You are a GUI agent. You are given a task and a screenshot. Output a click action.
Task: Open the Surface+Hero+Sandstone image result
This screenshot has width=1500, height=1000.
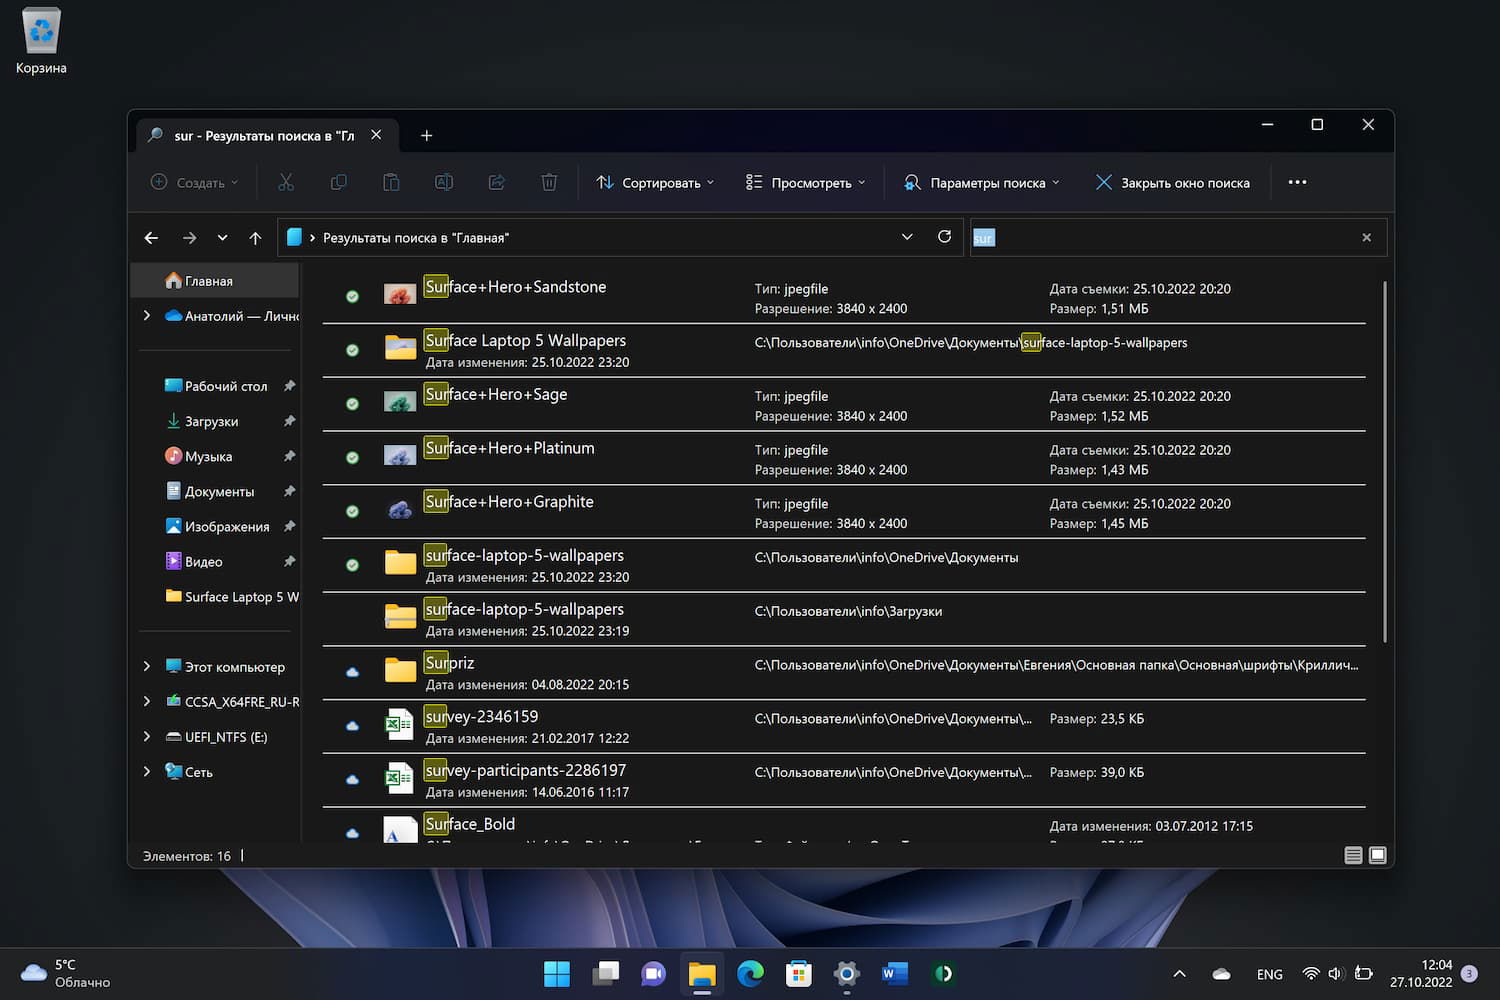pyautogui.click(x=516, y=287)
